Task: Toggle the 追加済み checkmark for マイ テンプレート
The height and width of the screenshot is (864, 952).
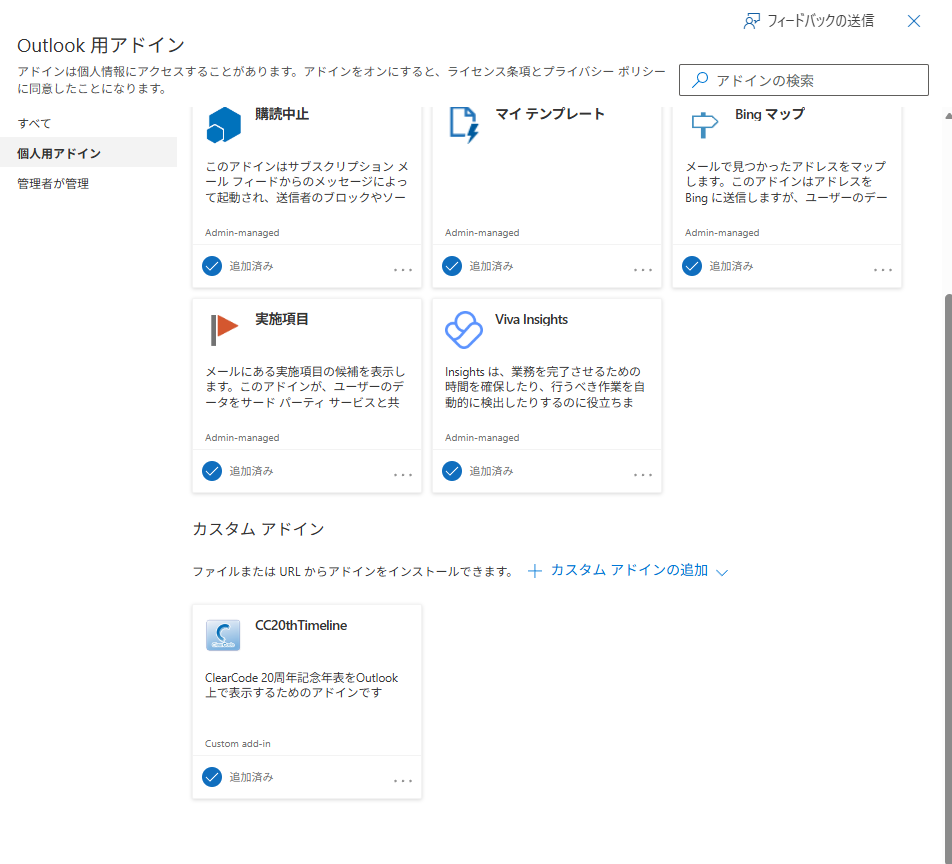Action: click(x=452, y=266)
